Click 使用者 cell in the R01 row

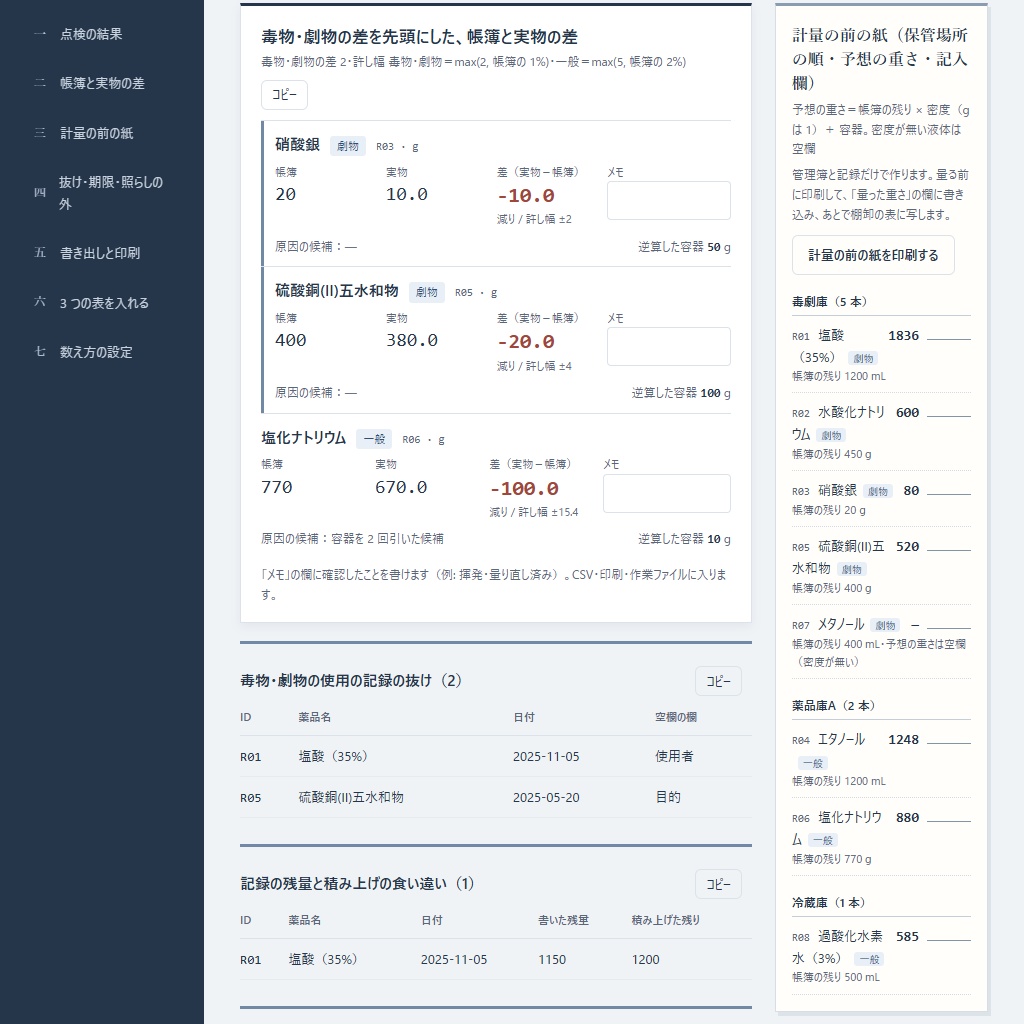click(674, 756)
